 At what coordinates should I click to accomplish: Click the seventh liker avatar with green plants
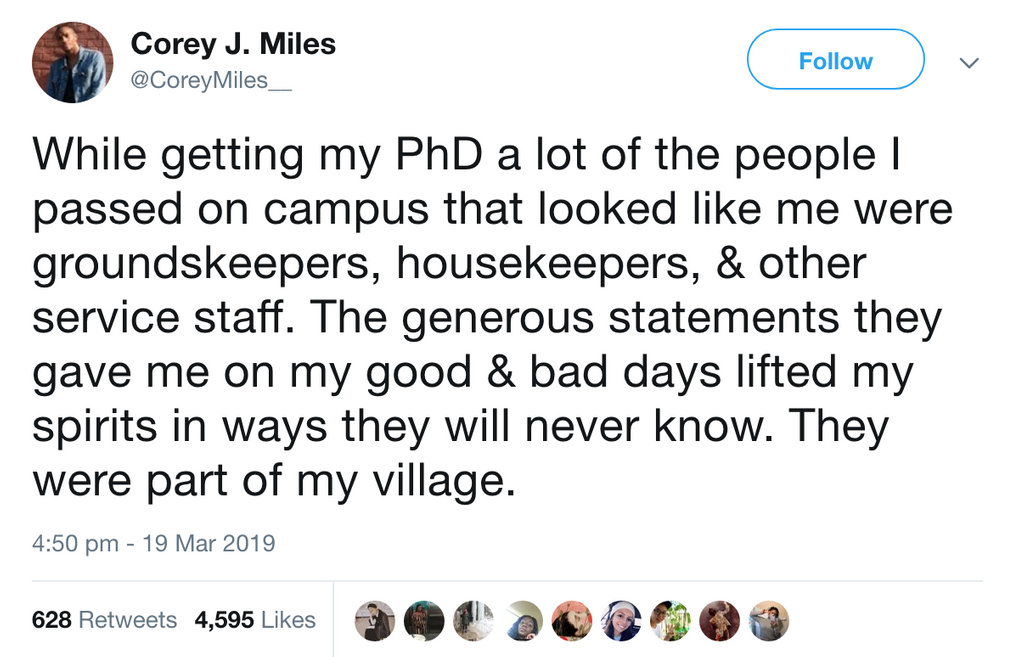(670, 621)
